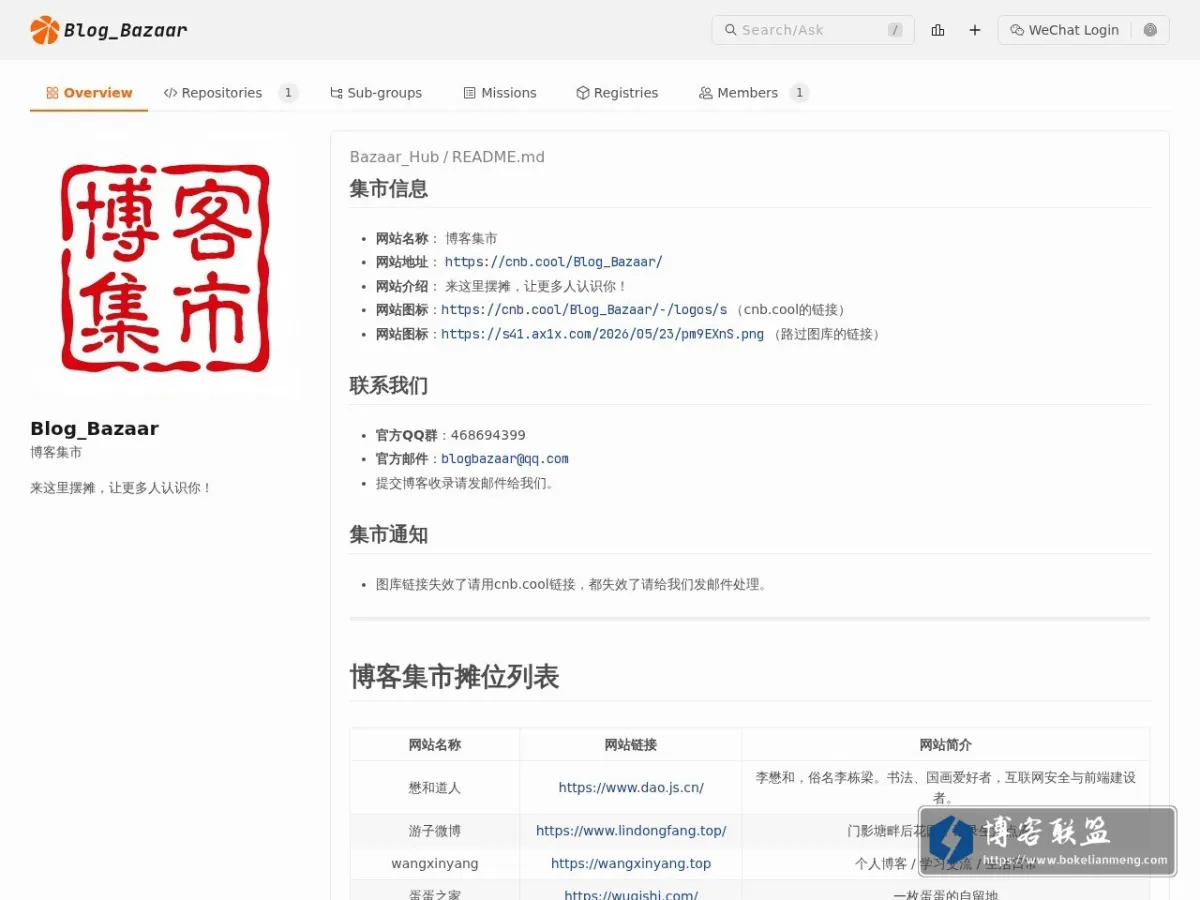1200x900 pixels.
Task: Switch to the Overview tab
Action: tap(89, 93)
